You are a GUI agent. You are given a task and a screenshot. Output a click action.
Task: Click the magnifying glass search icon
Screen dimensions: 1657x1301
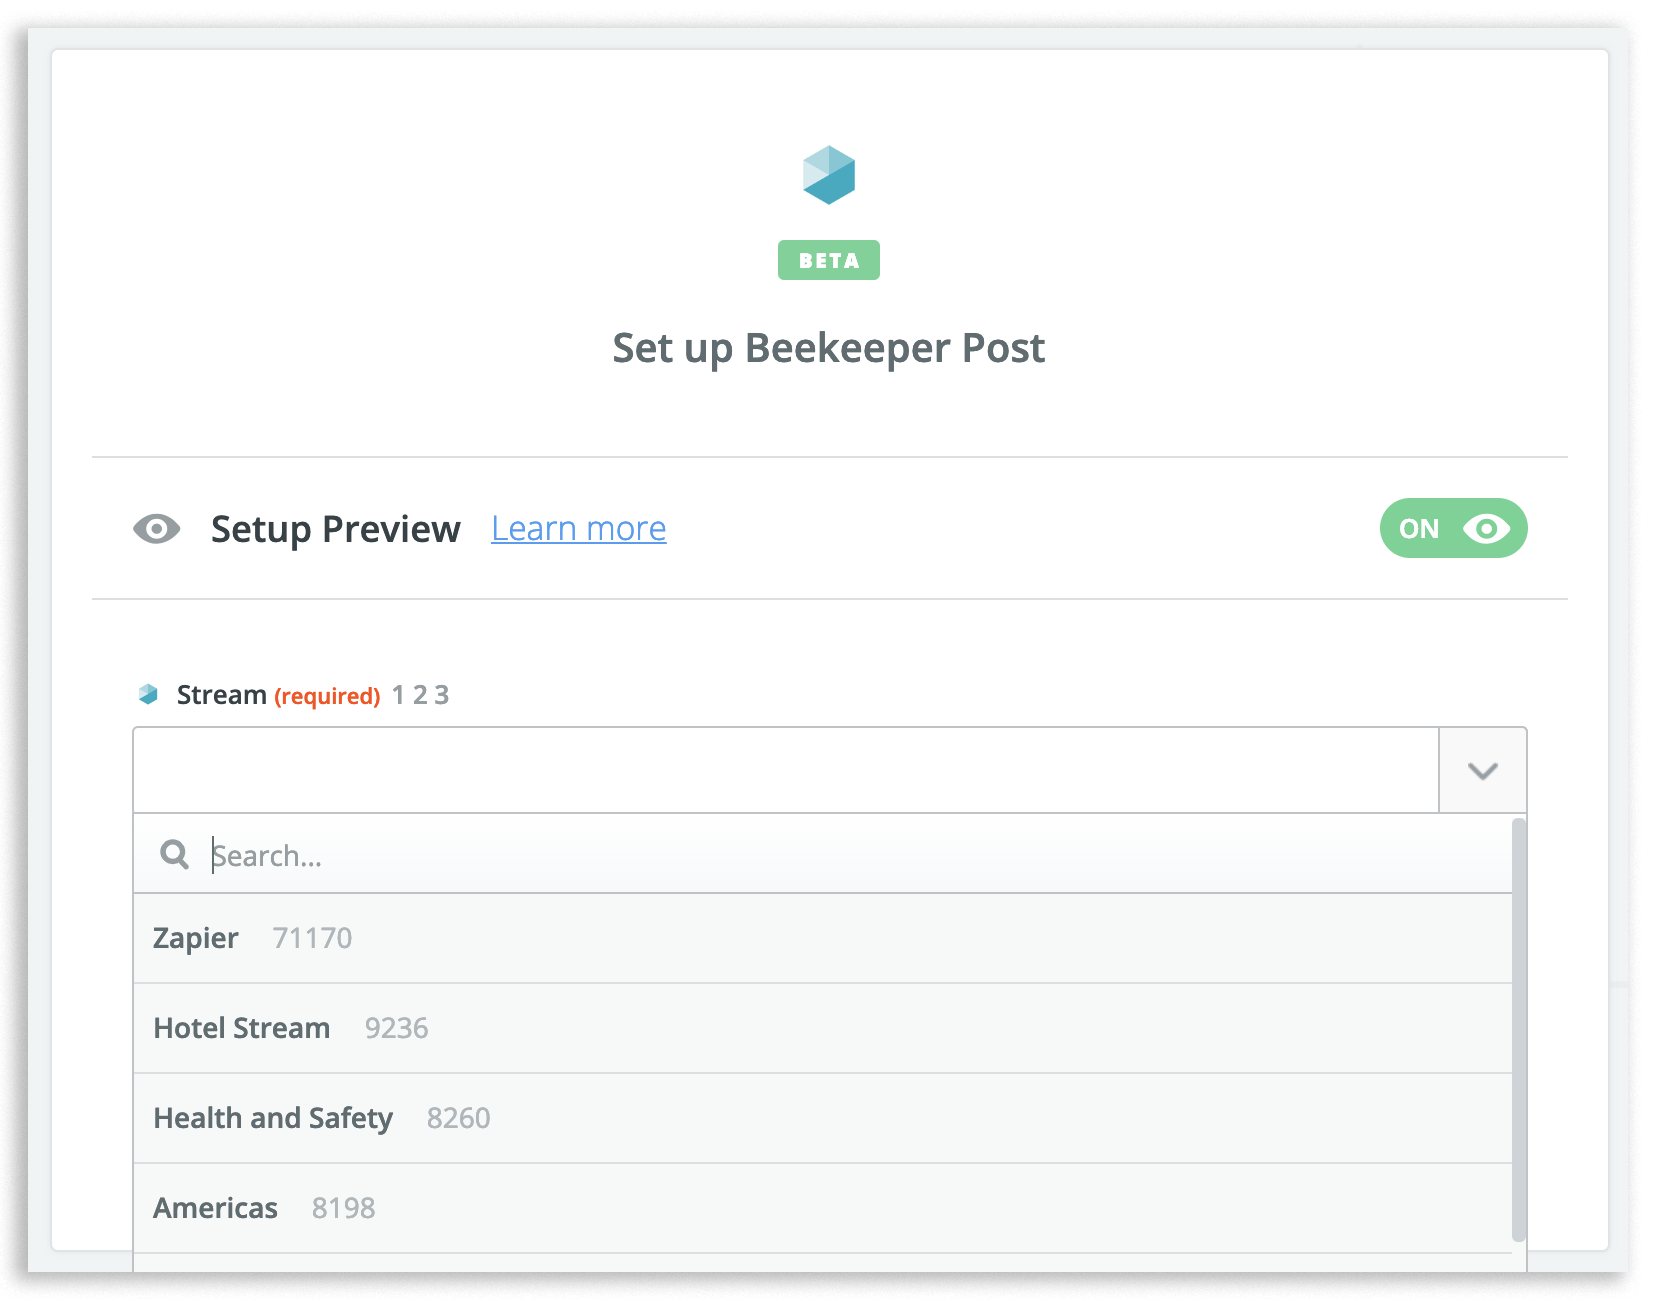click(x=174, y=854)
